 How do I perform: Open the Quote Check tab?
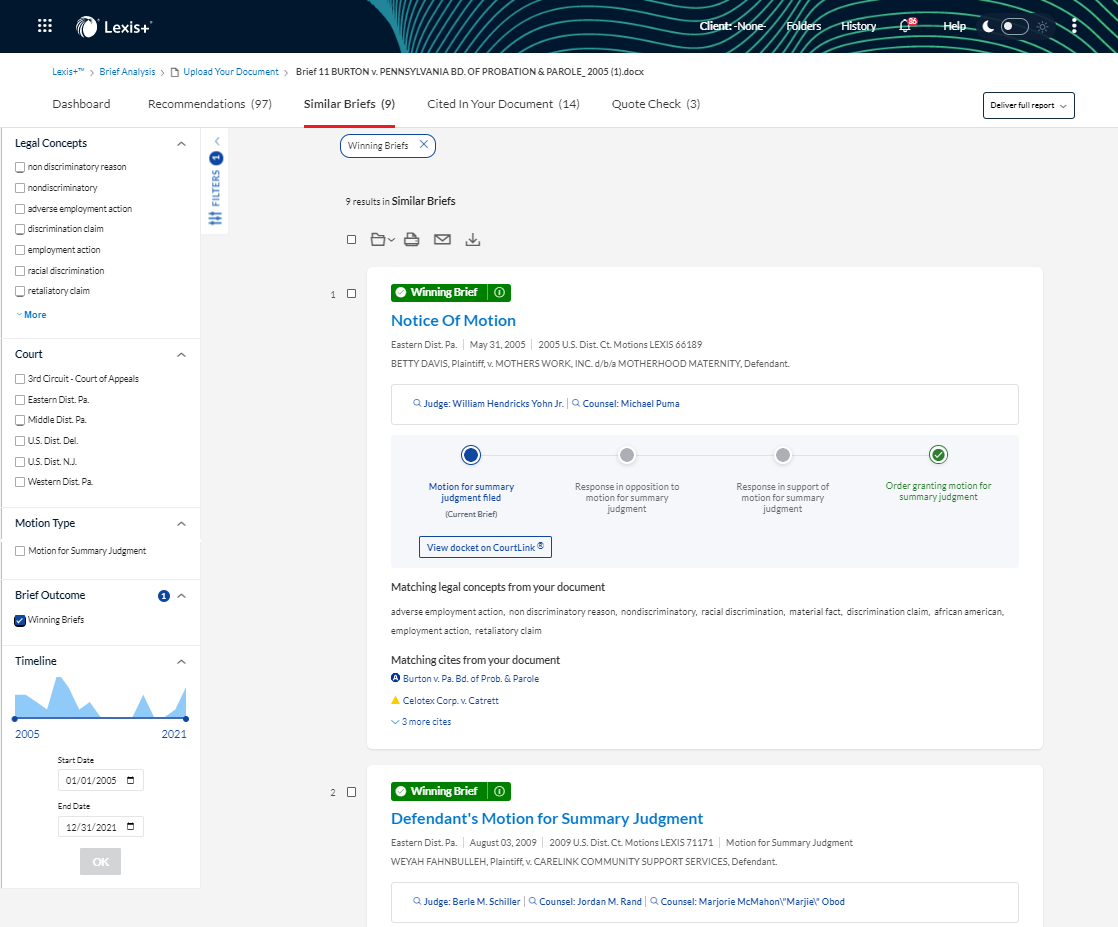coord(655,104)
